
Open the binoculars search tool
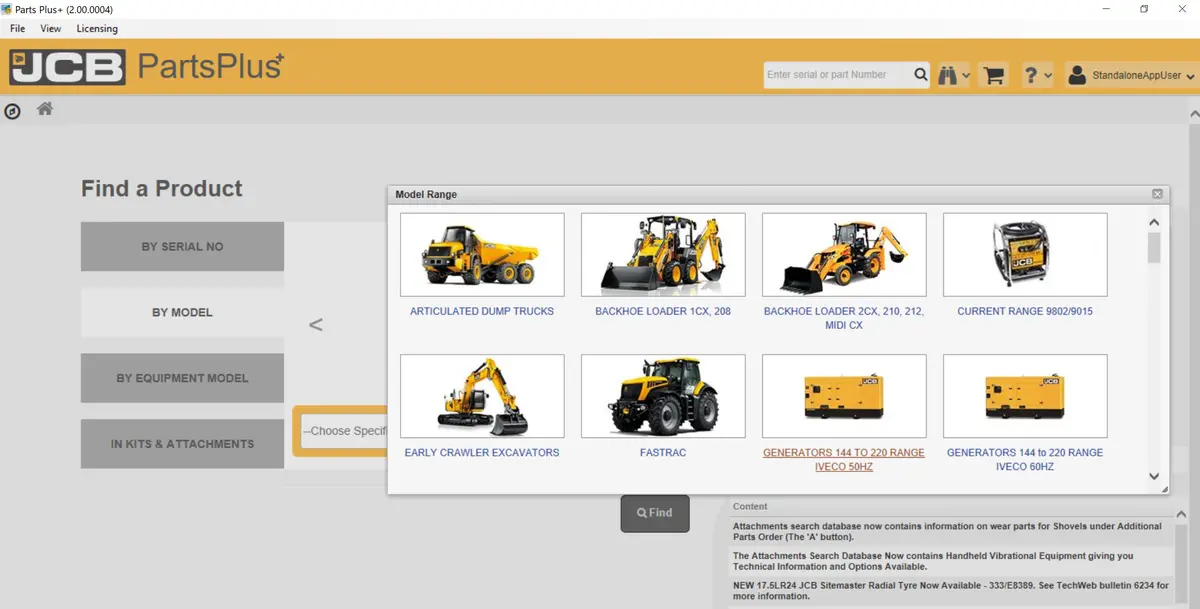(x=947, y=75)
